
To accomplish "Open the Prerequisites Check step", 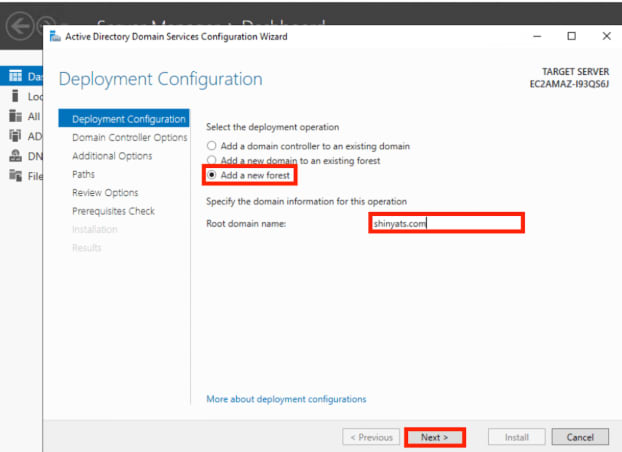I will 113,211.
